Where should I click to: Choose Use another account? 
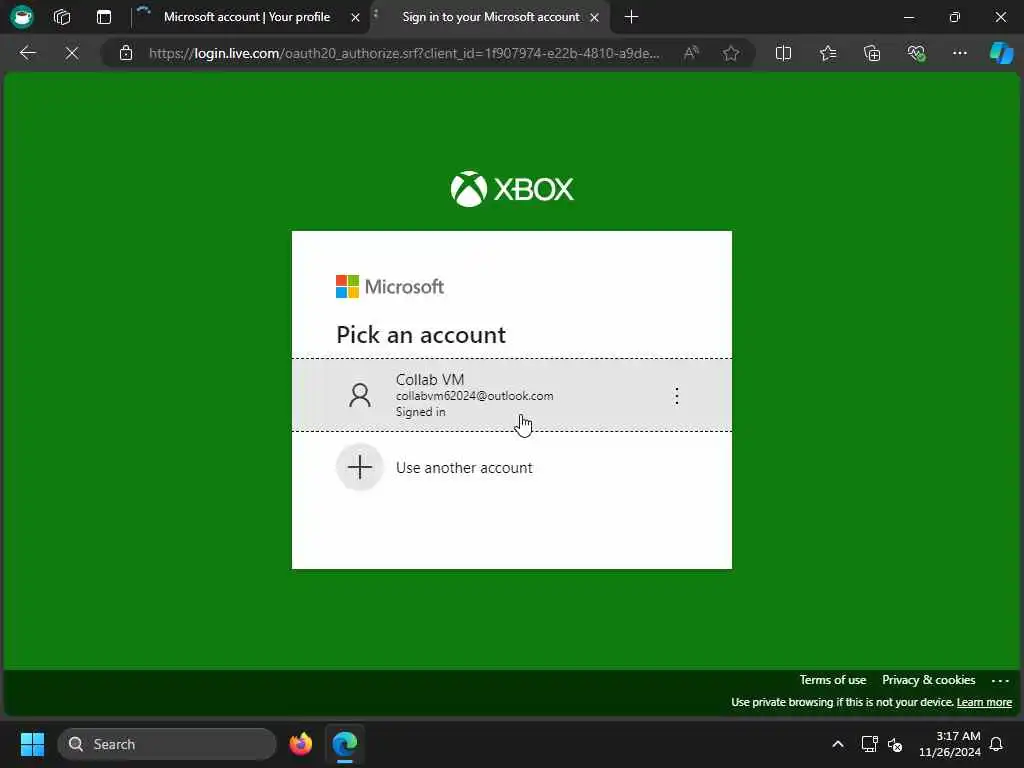[x=512, y=468]
